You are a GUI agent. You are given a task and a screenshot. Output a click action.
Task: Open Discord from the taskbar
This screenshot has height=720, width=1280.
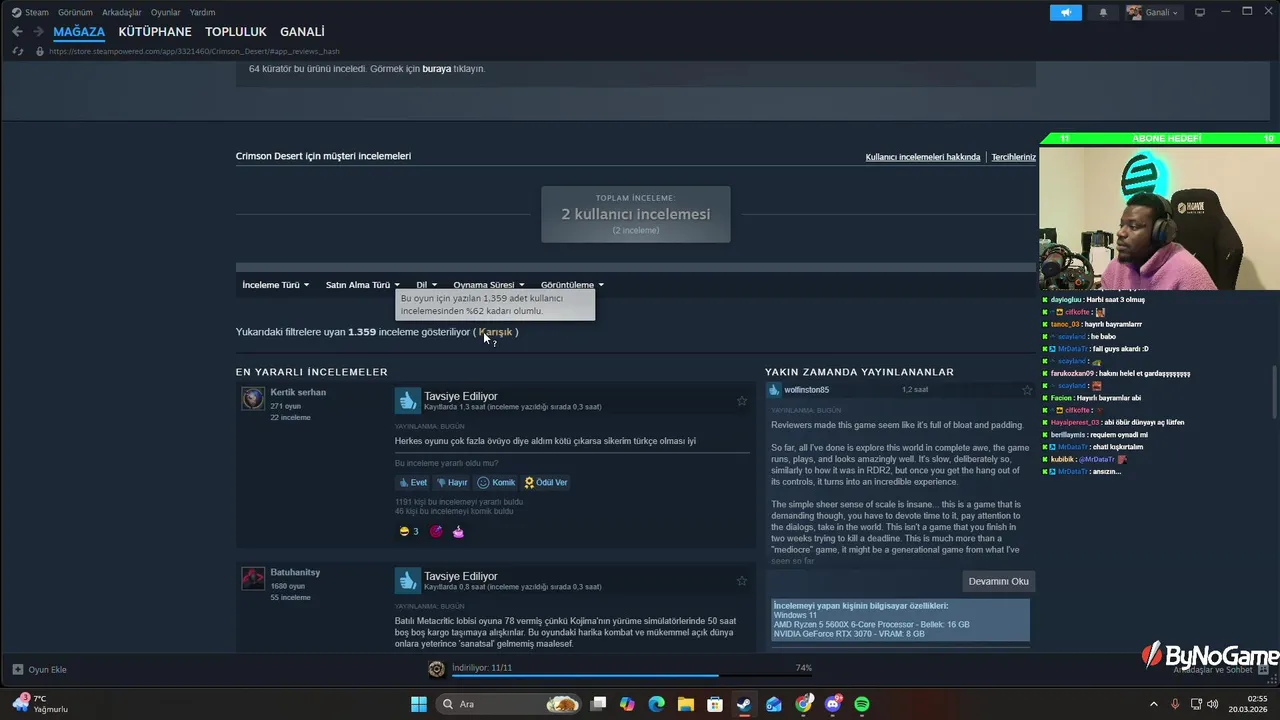click(832, 704)
